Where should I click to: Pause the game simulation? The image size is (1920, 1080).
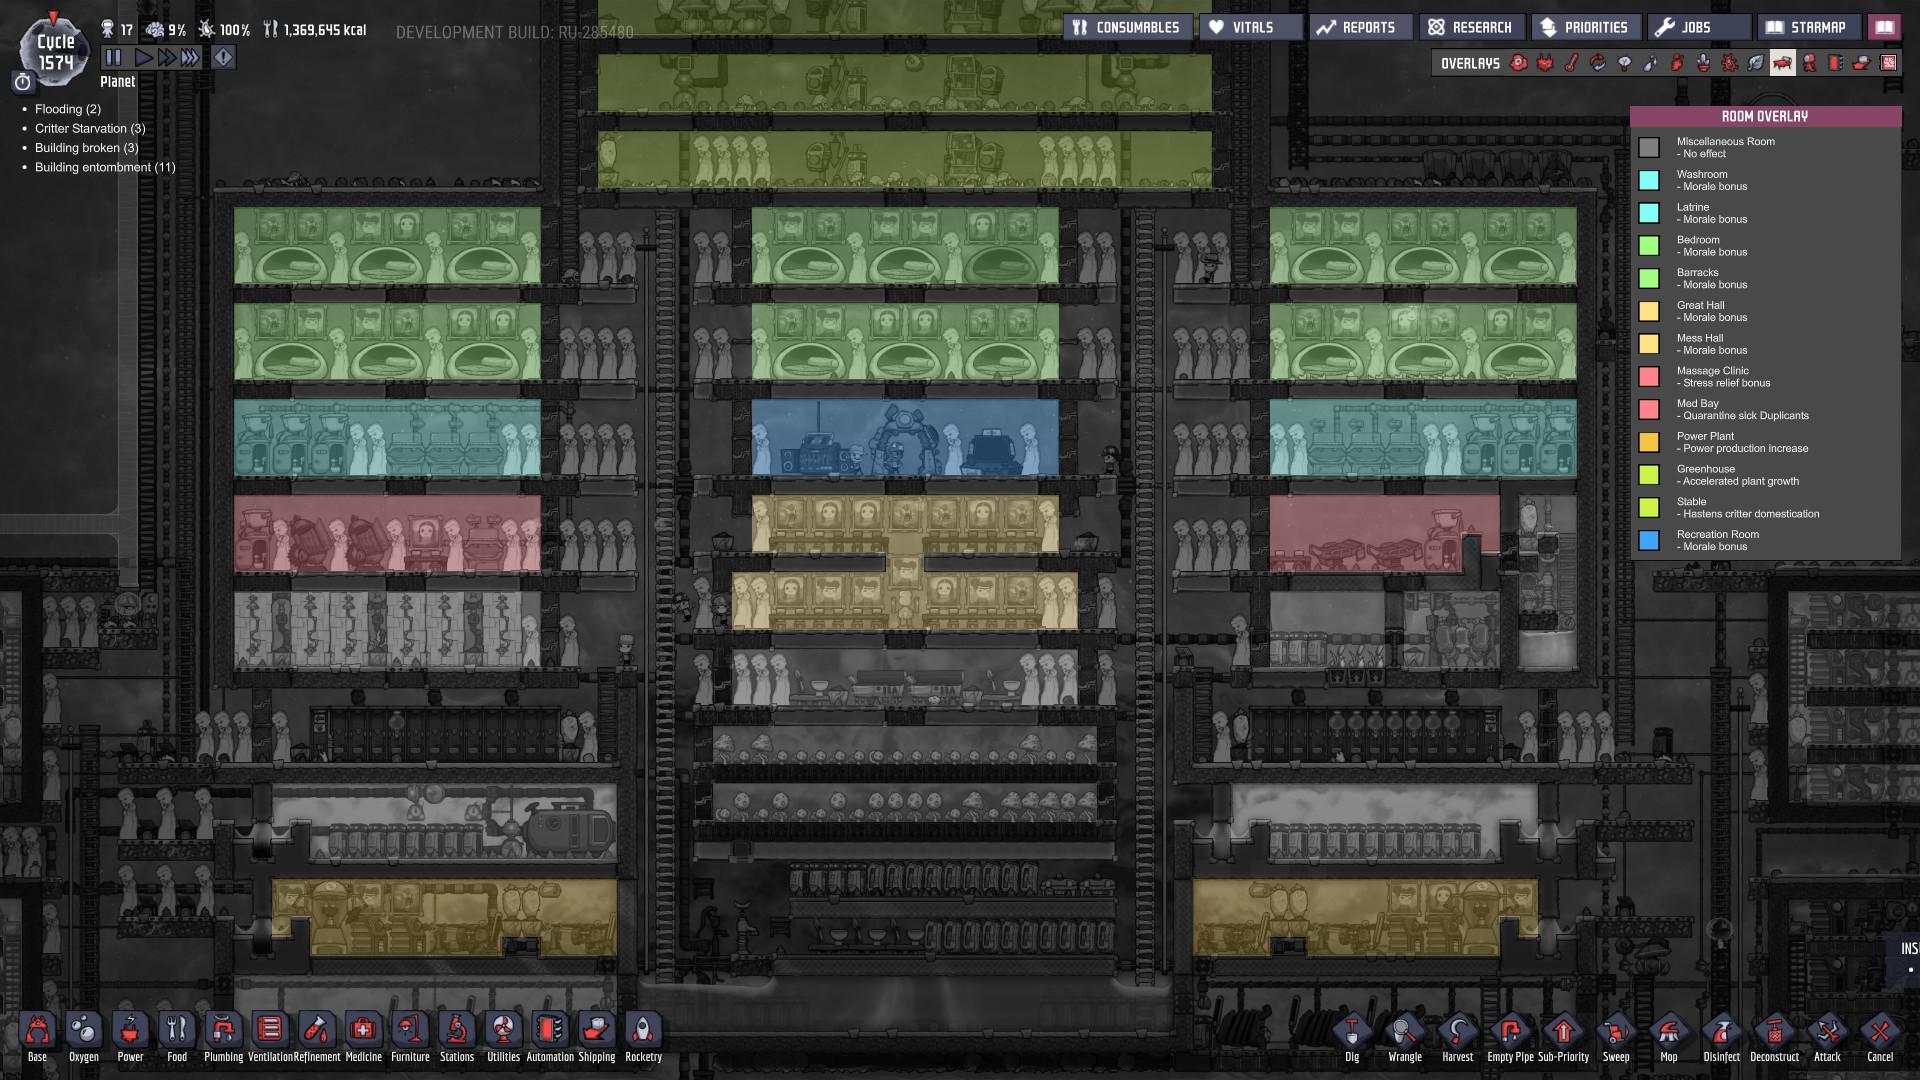[x=113, y=58]
